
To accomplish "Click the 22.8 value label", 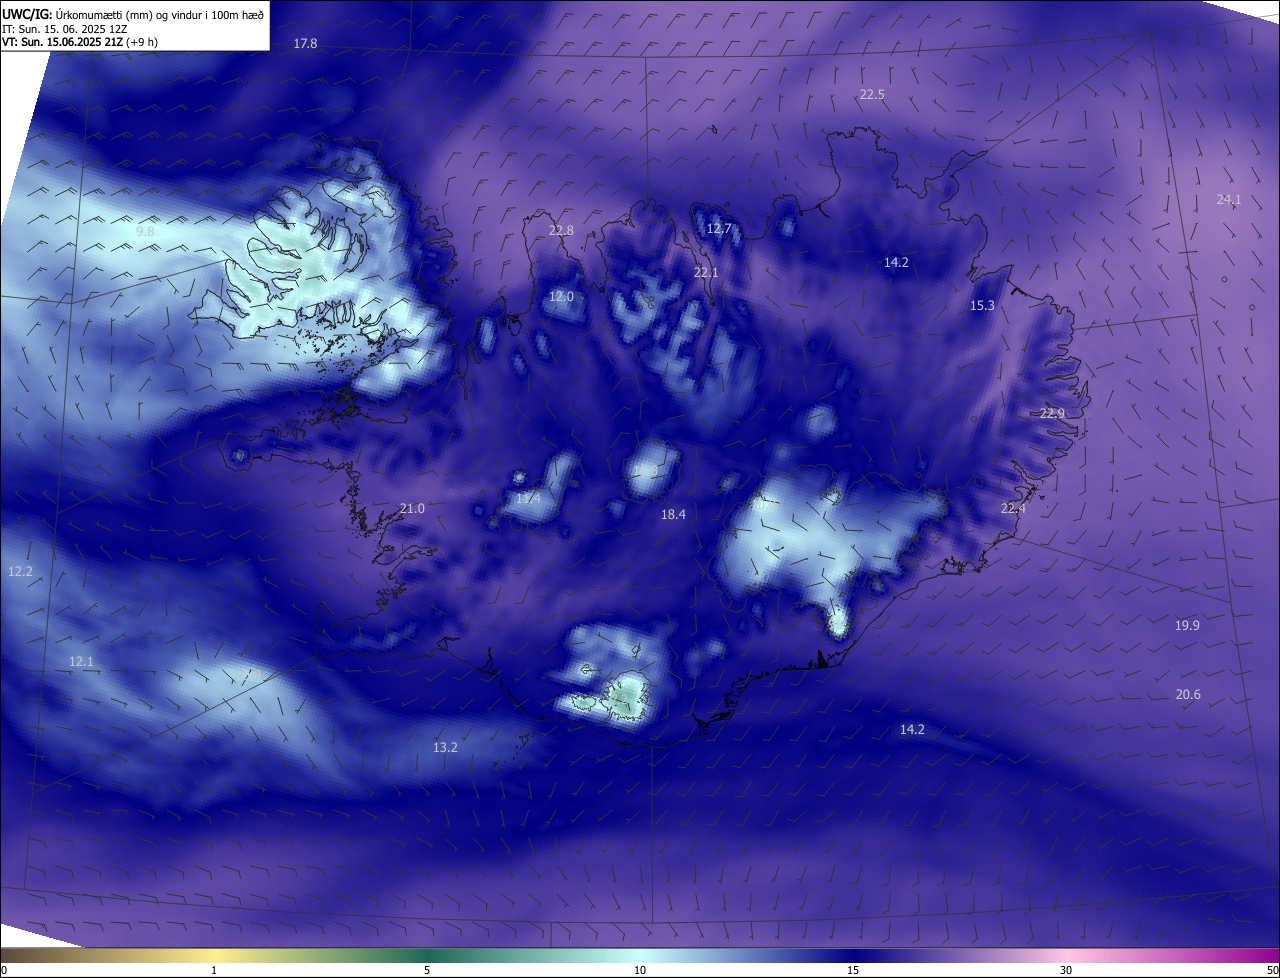I will 562,231.
